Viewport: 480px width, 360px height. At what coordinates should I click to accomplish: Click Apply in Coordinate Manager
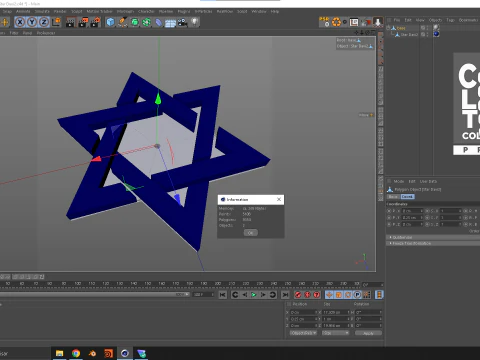[x=368, y=333]
